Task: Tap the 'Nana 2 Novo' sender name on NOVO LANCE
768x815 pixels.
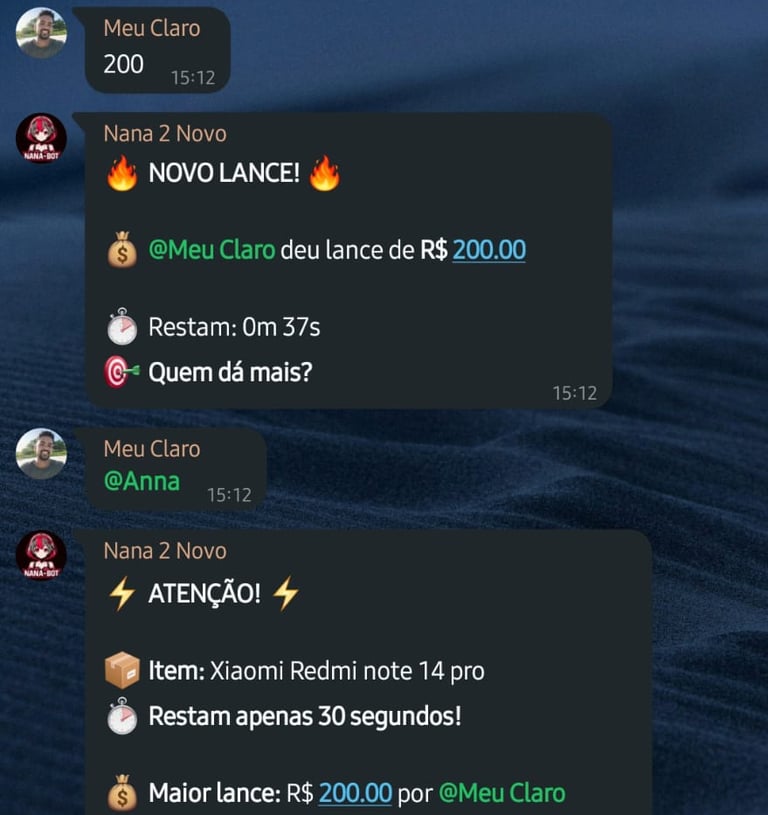Action: (165, 134)
